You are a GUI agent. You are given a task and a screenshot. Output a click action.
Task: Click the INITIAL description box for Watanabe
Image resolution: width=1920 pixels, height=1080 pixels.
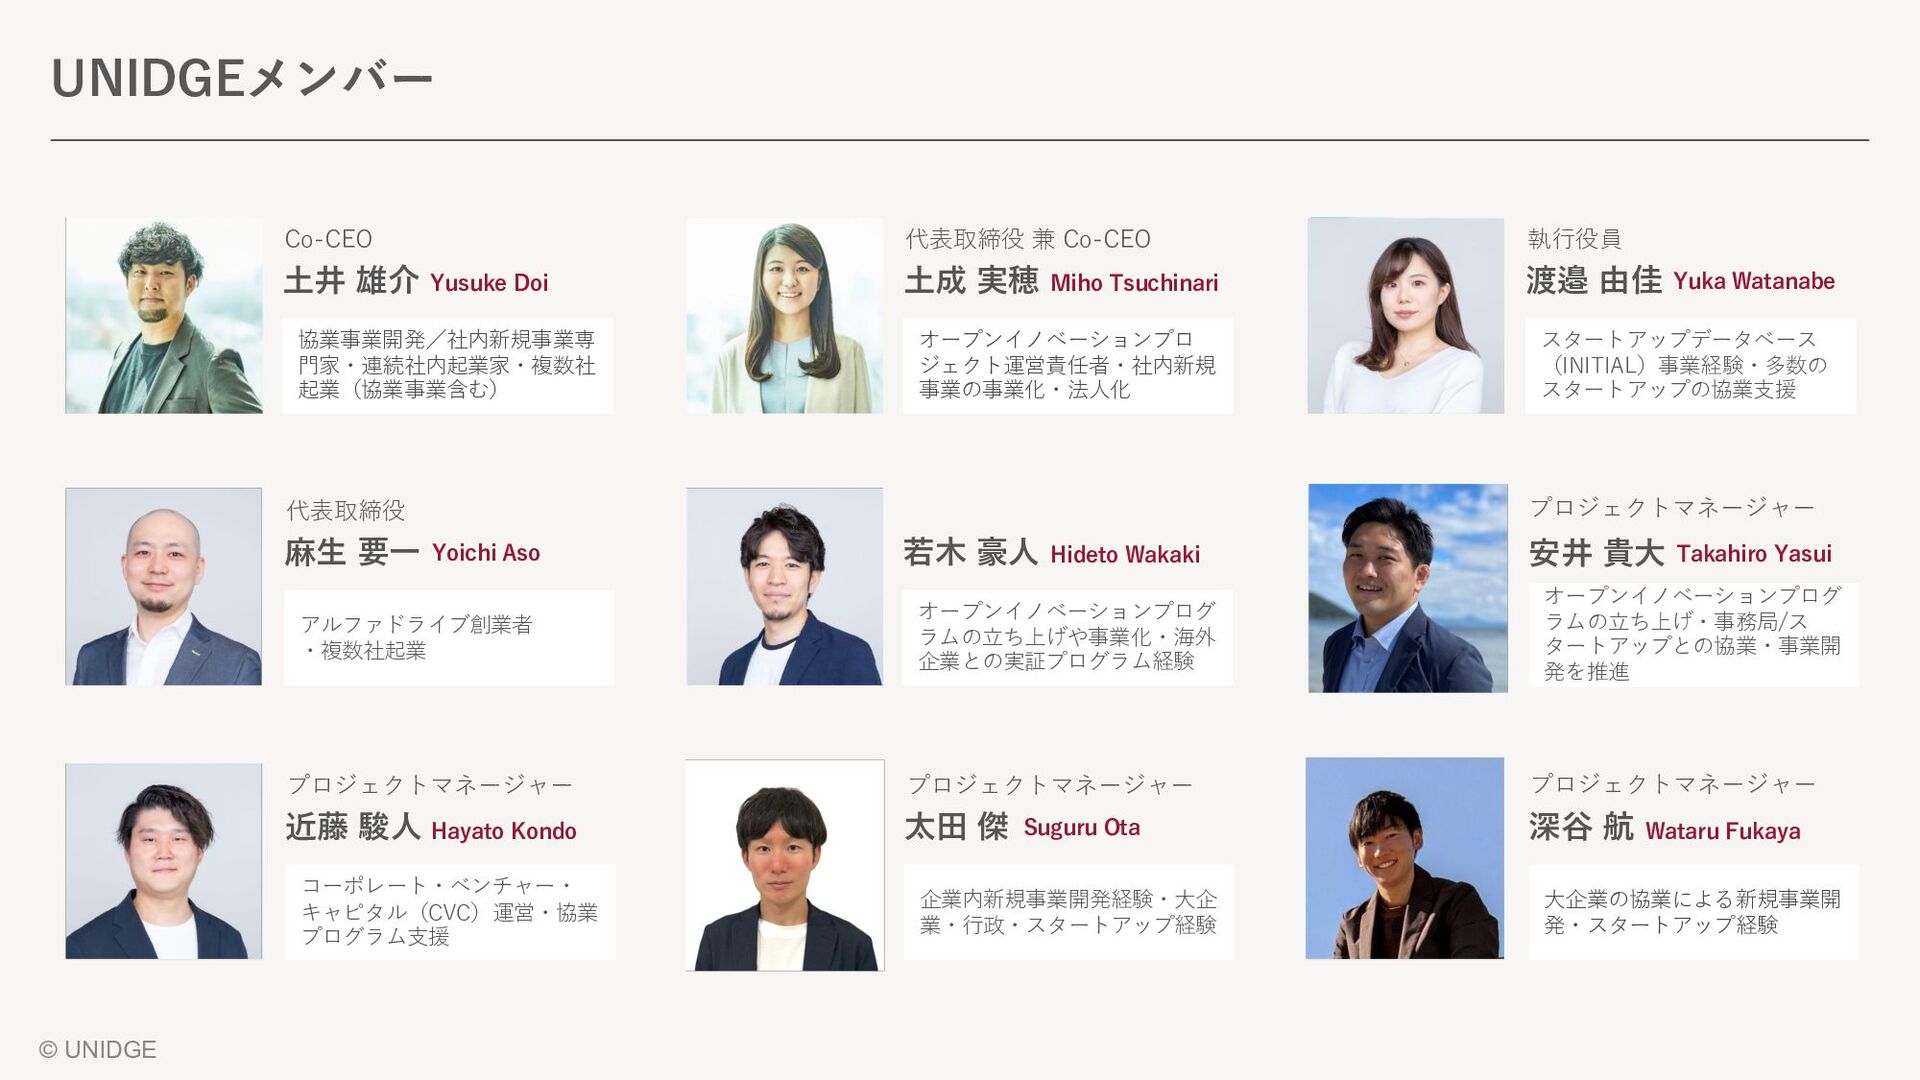[x=1690, y=365]
